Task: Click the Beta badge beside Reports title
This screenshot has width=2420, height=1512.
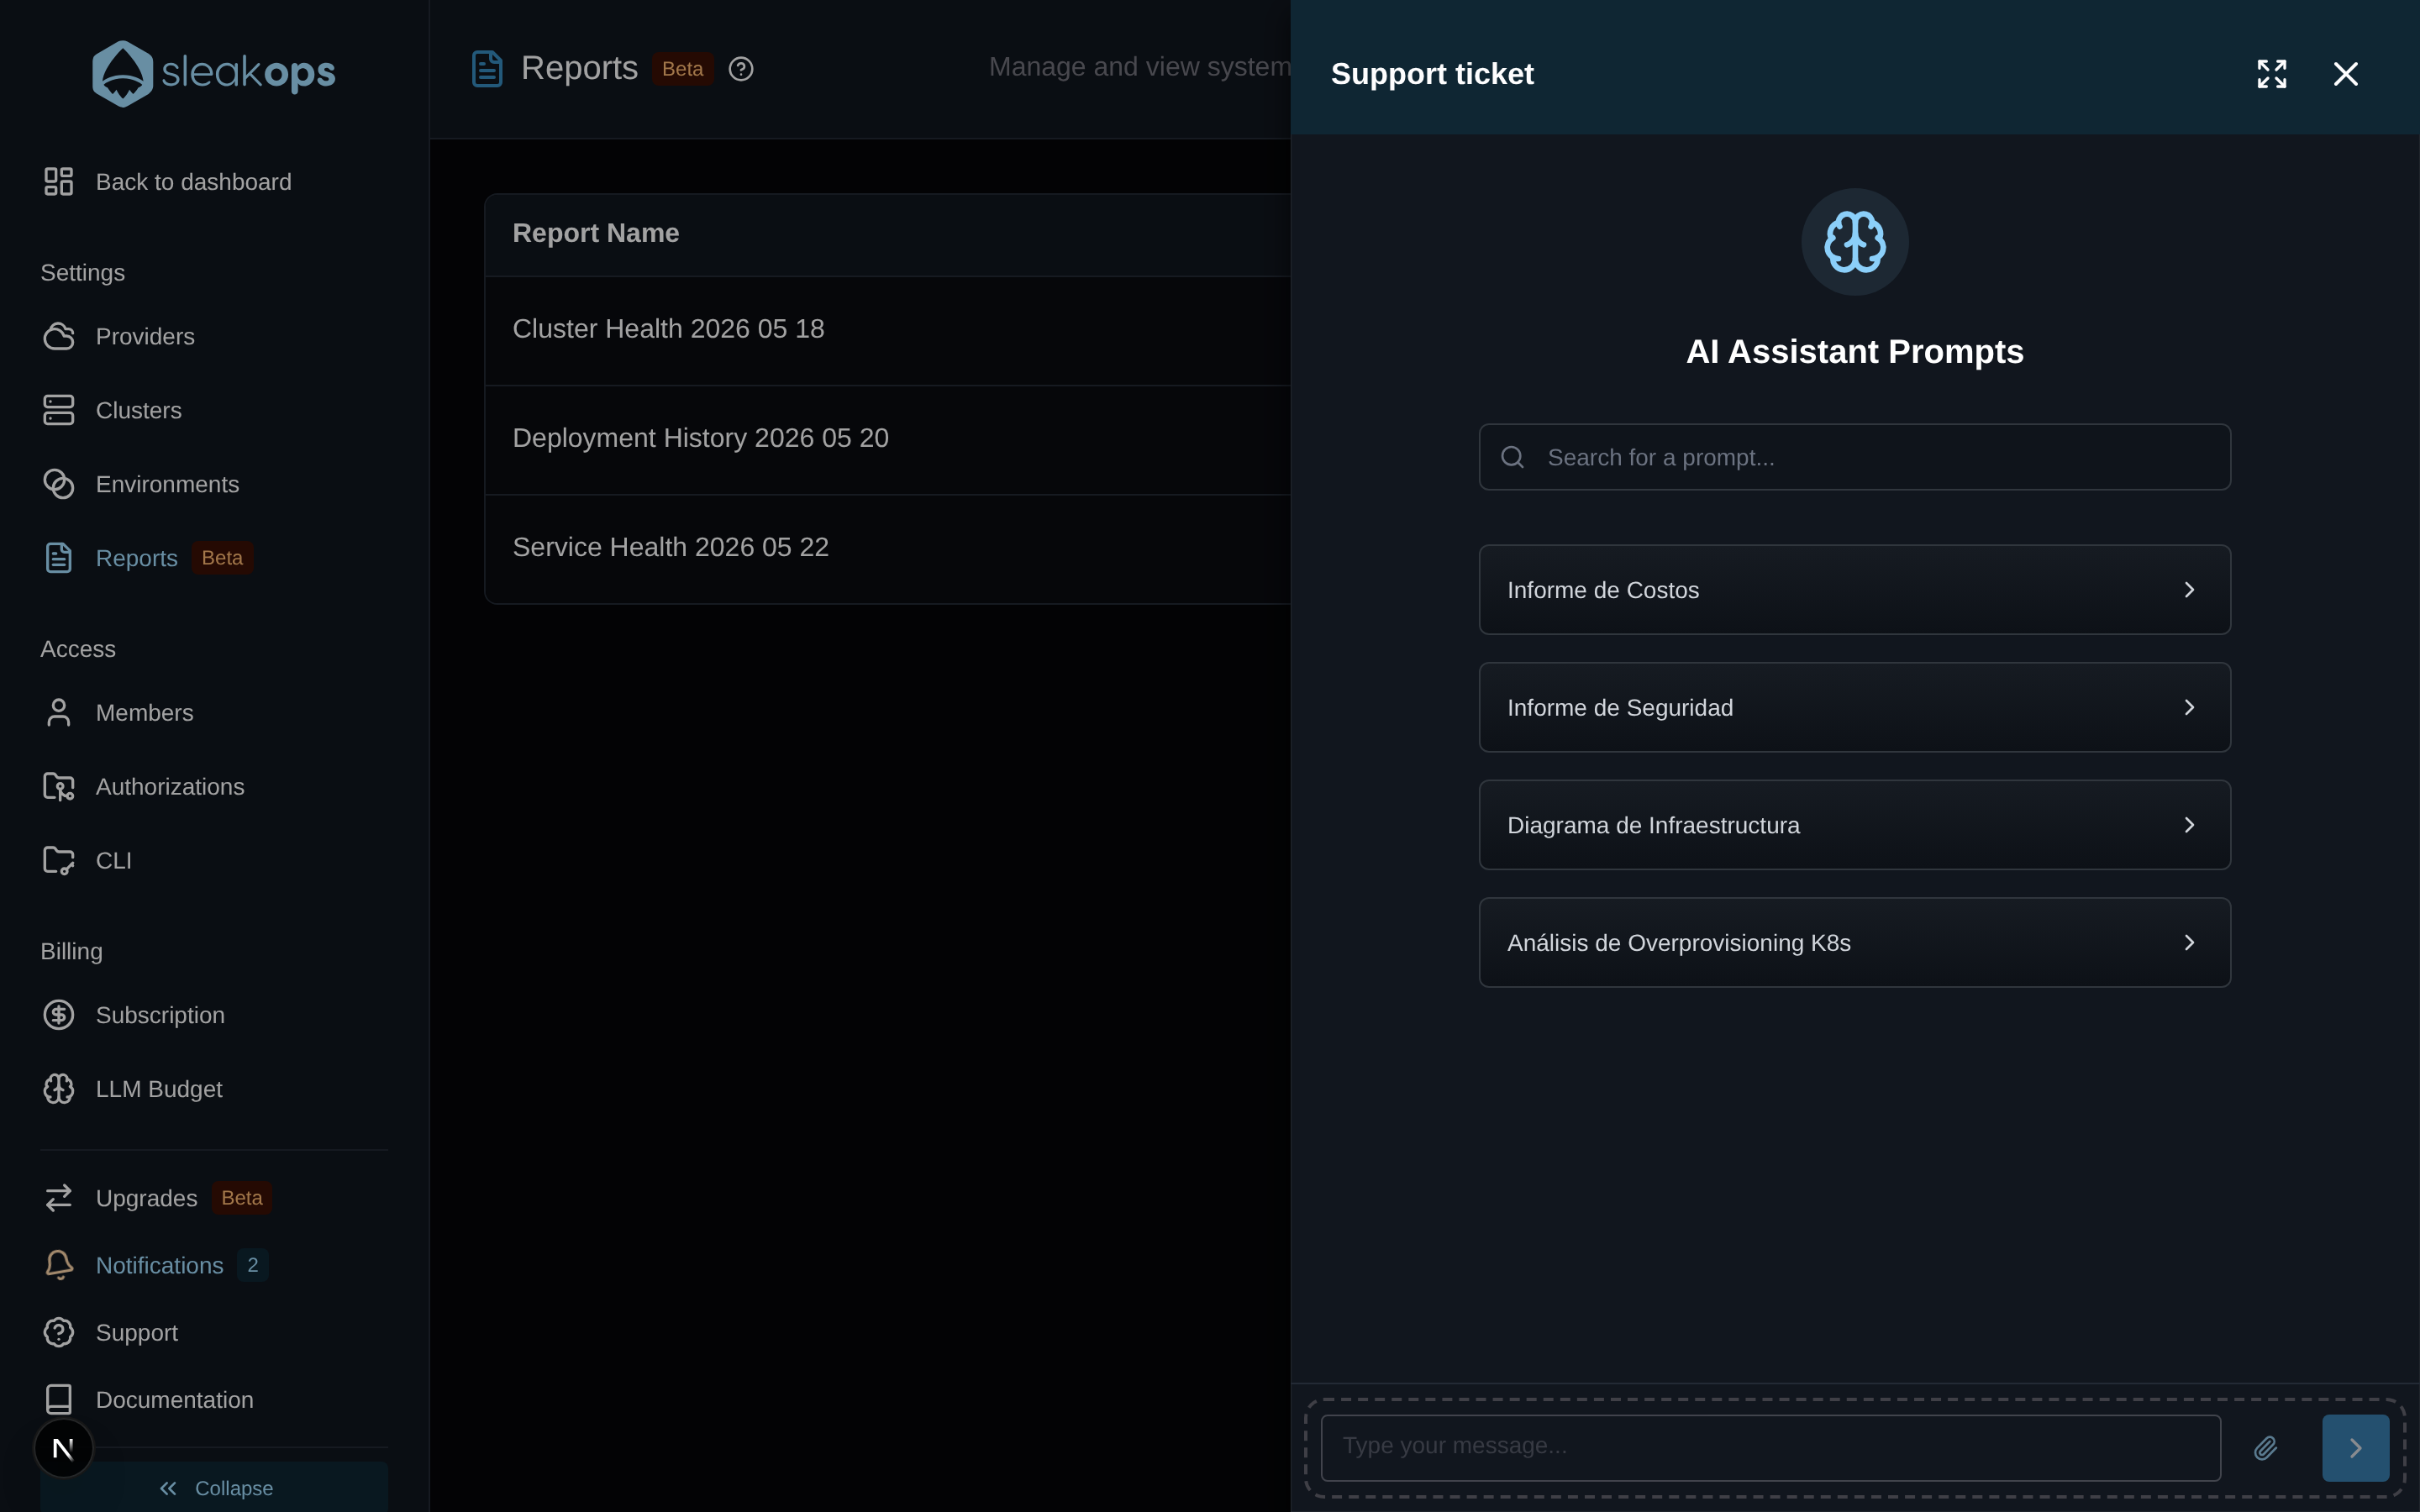Action: (683, 69)
